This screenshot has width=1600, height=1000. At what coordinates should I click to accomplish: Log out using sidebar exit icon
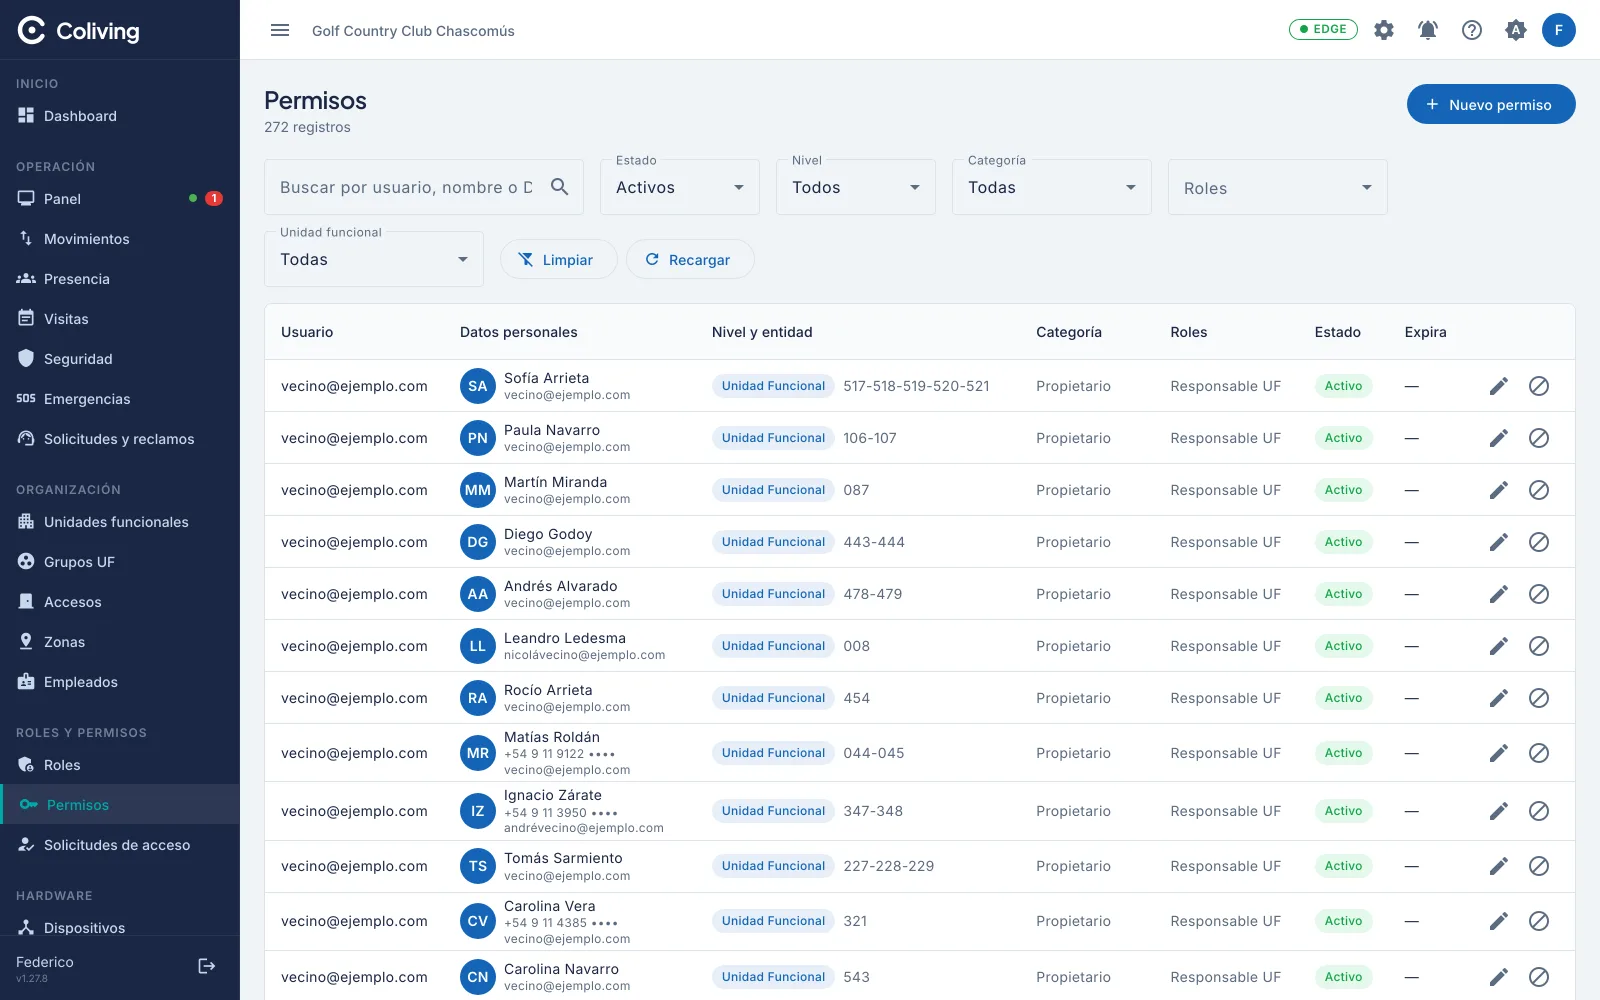pyautogui.click(x=207, y=966)
